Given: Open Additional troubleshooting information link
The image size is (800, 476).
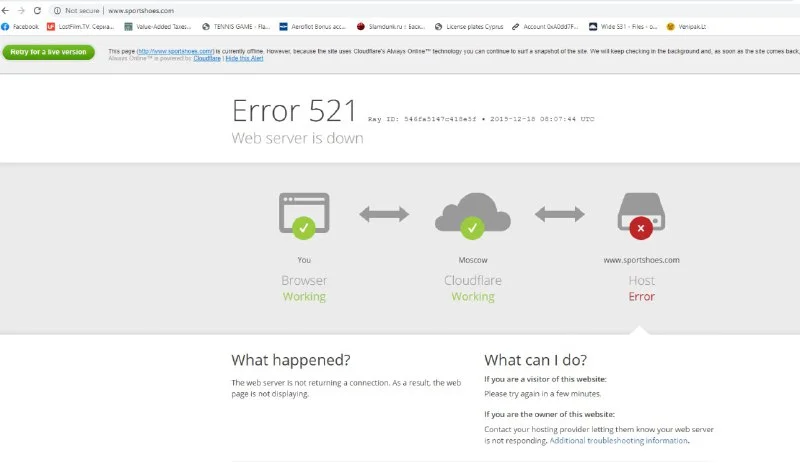Looking at the screenshot, I should click(x=618, y=441).
